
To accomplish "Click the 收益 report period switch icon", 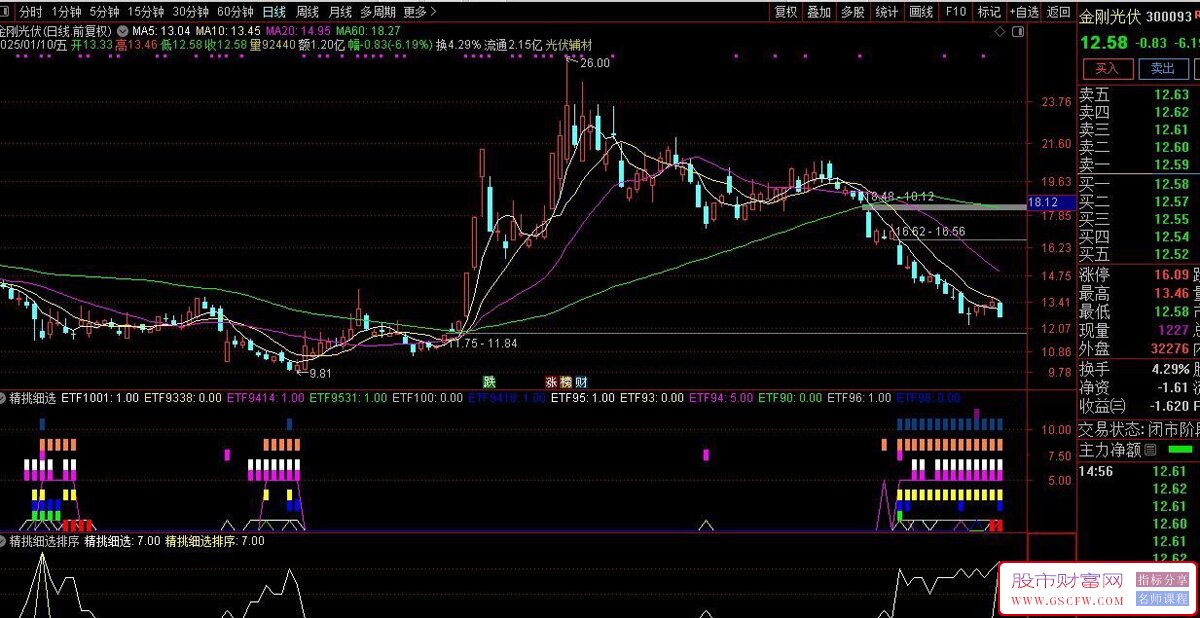I will click(x=1117, y=406).
